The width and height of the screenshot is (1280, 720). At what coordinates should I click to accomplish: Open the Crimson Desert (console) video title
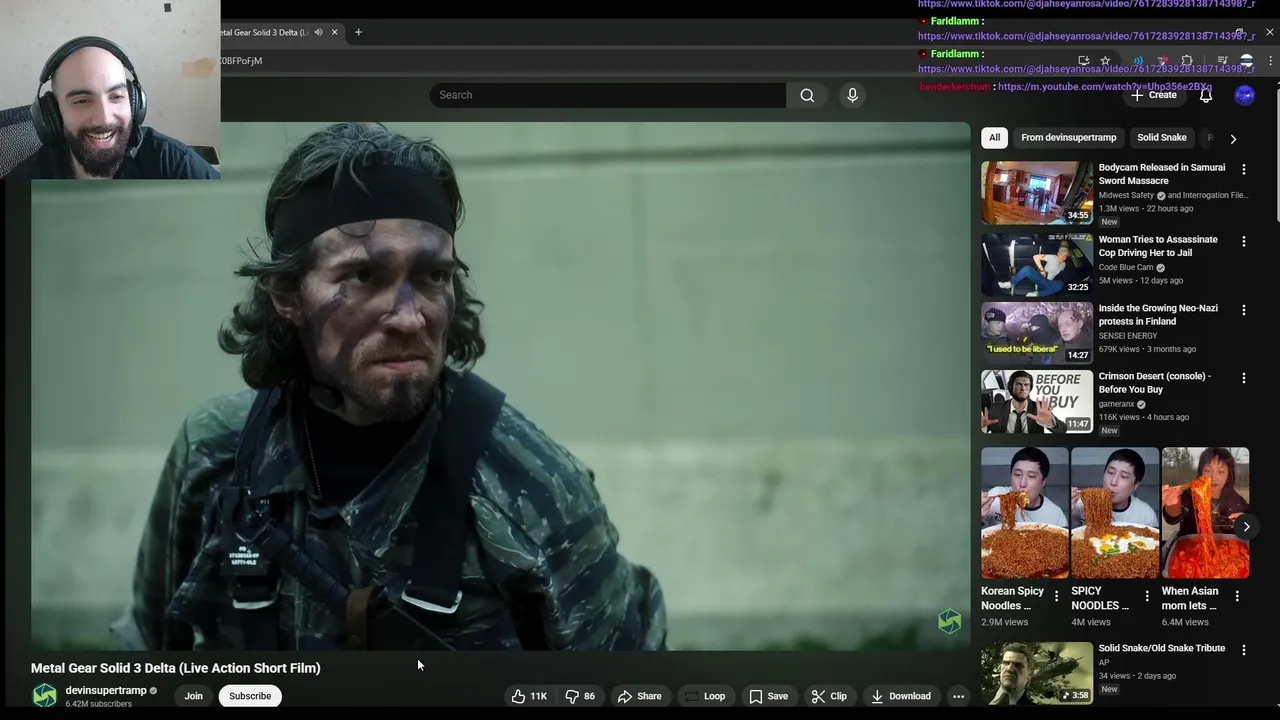tap(1155, 383)
